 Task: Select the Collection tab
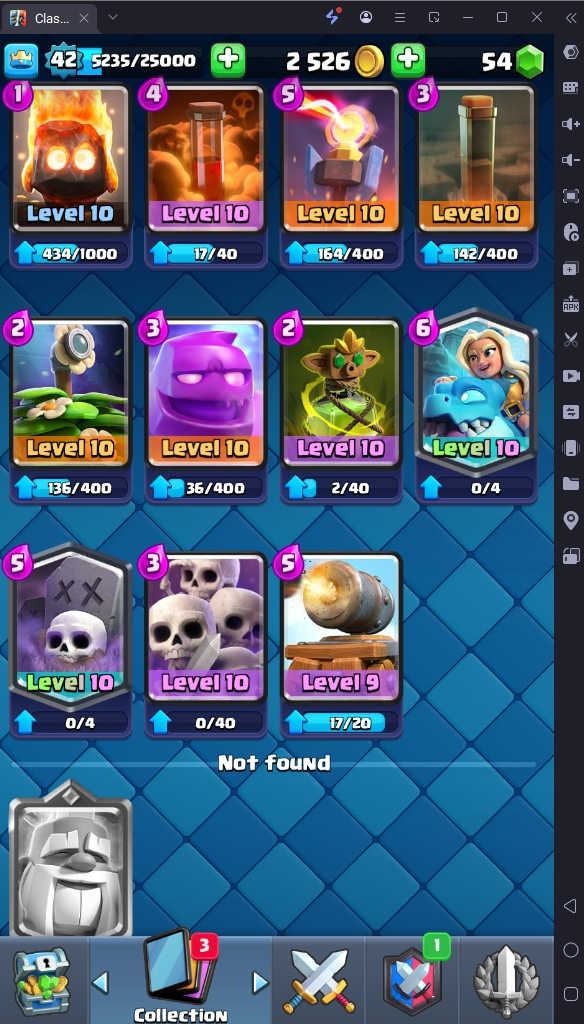coord(180,976)
